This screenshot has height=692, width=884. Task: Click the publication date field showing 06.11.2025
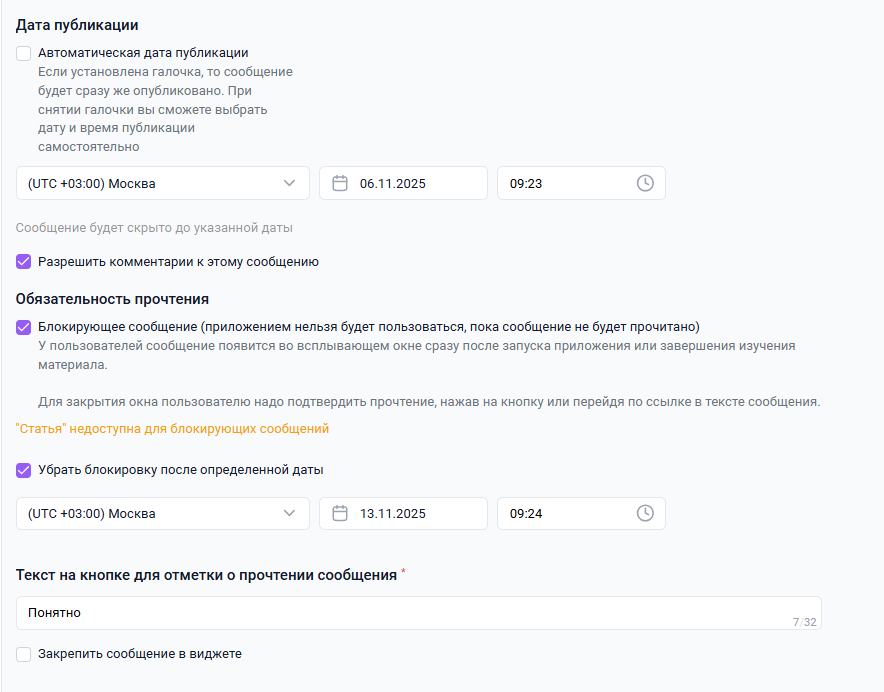[410, 183]
